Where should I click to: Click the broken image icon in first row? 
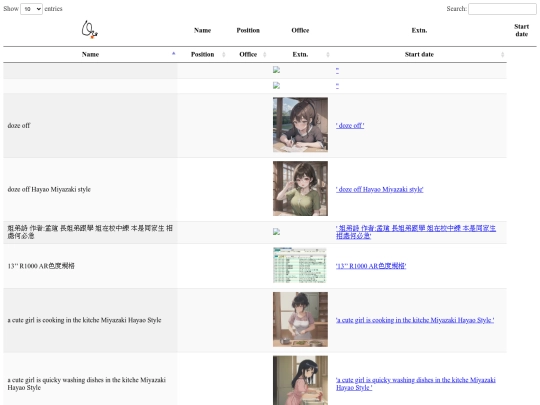[x=276, y=70]
